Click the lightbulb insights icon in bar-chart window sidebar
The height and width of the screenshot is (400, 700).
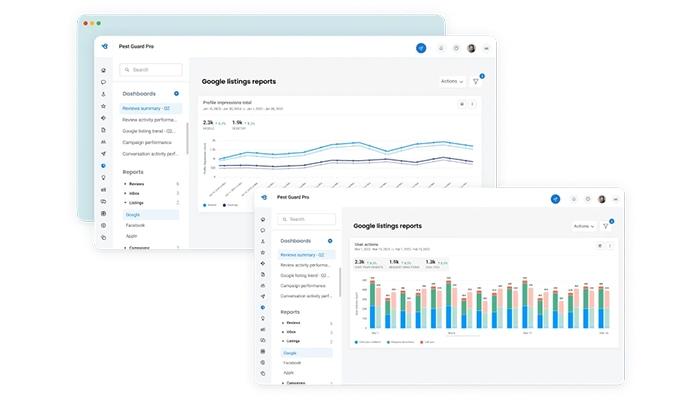pyautogui.click(x=263, y=318)
